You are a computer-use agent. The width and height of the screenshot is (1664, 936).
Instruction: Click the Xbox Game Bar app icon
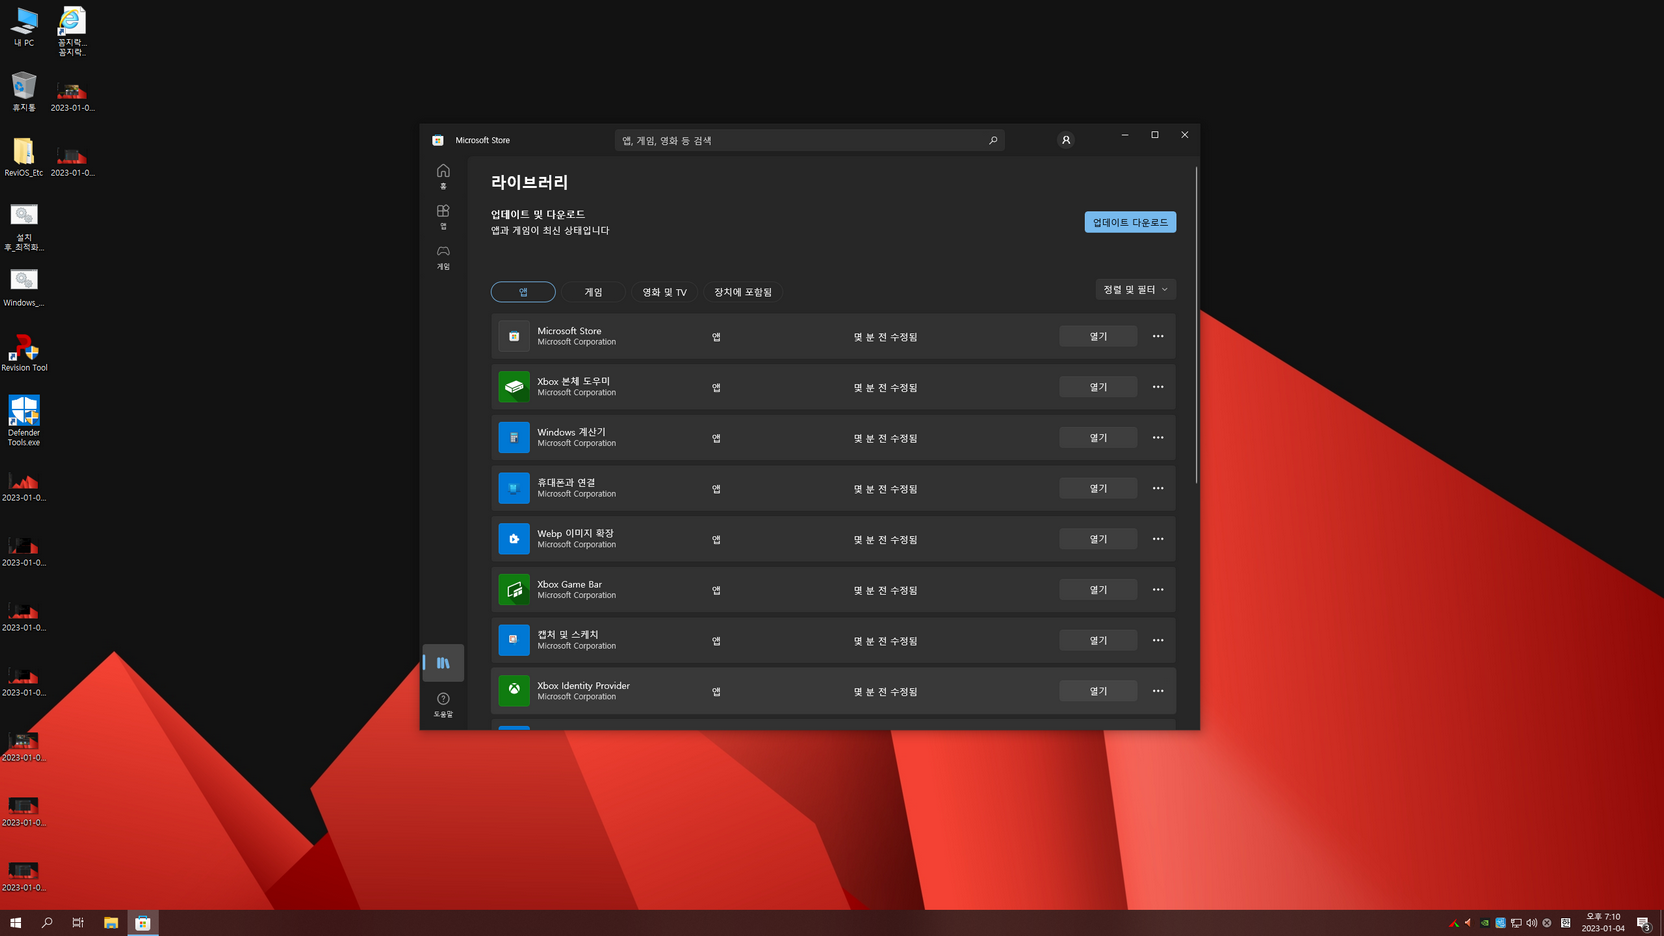pyautogui.click(x=514, y=590)
